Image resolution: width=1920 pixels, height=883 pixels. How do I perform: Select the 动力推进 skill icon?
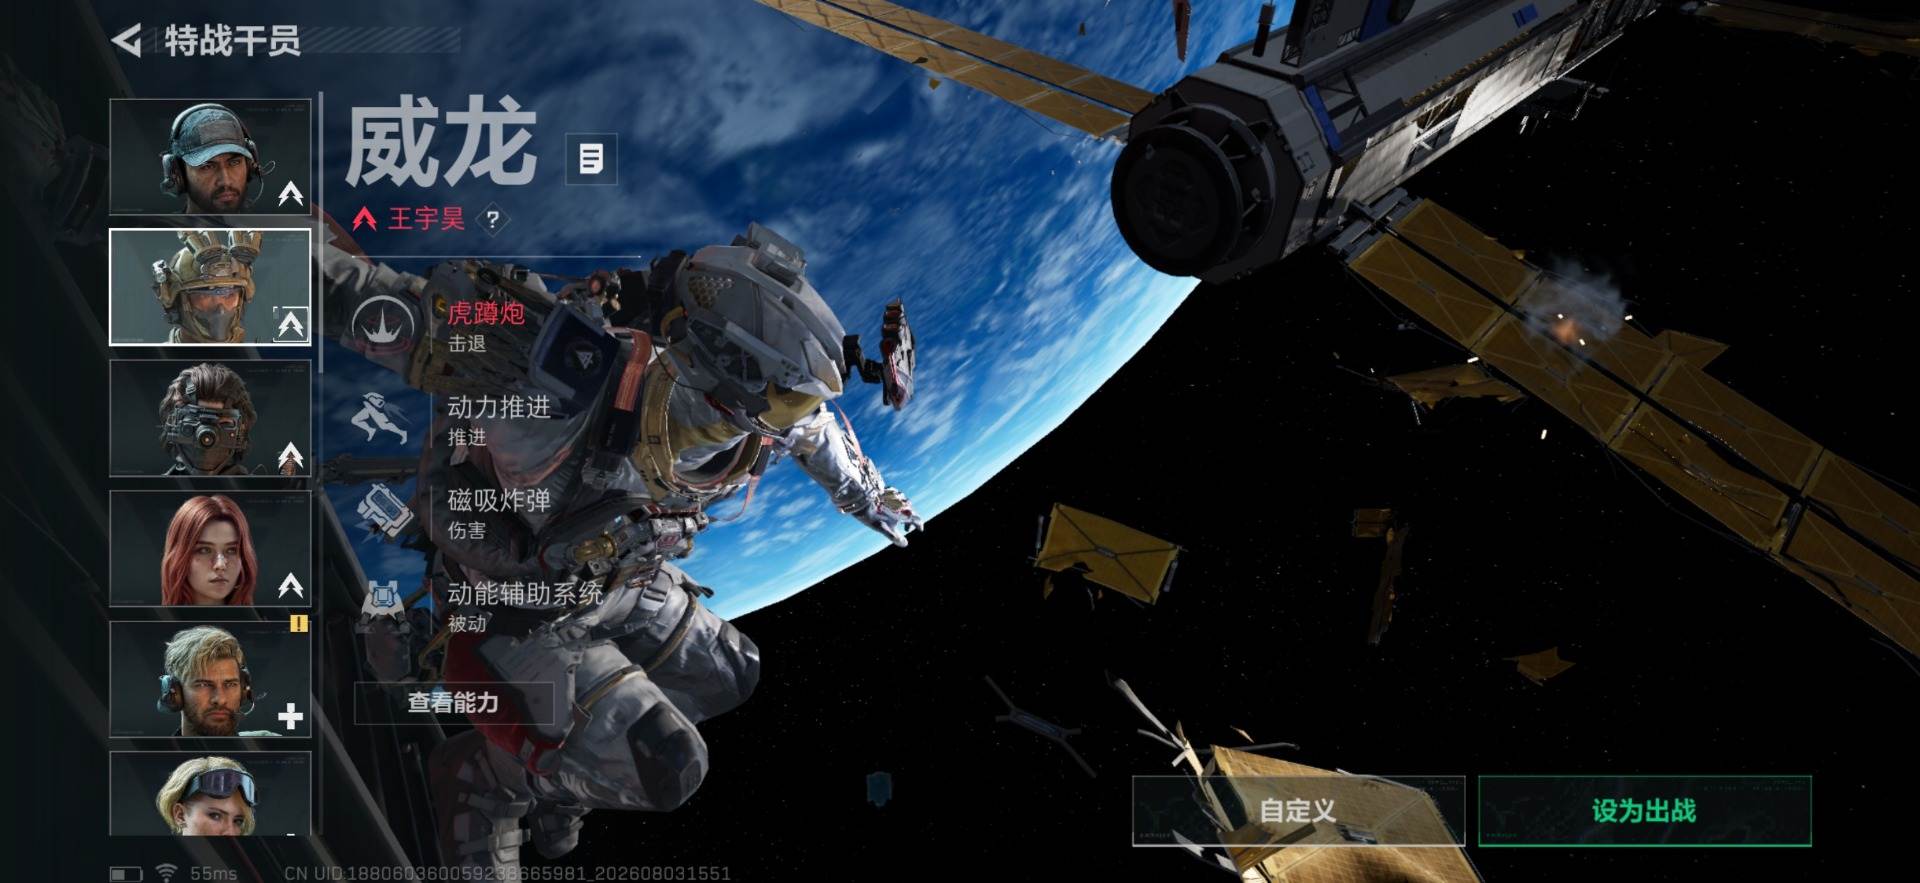(x=381, y=418)
